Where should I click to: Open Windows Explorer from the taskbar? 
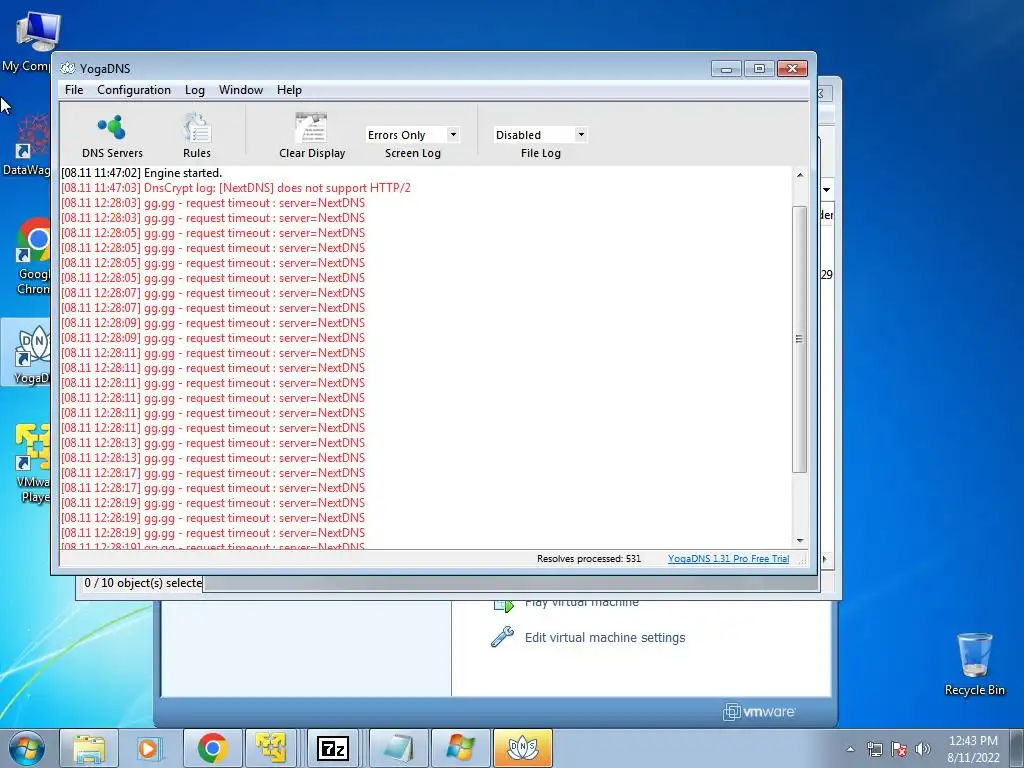(89, 748)
